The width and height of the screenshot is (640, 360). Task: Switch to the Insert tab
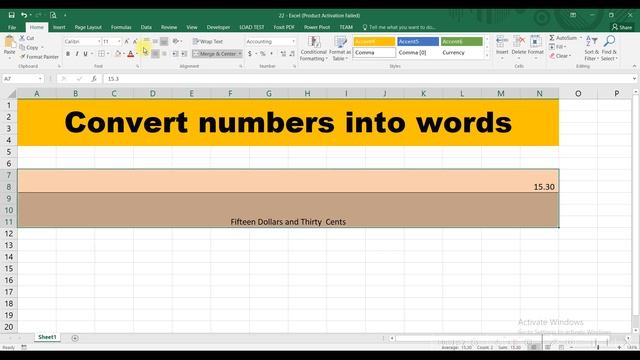pyautogui.click(x=59, y=27)
